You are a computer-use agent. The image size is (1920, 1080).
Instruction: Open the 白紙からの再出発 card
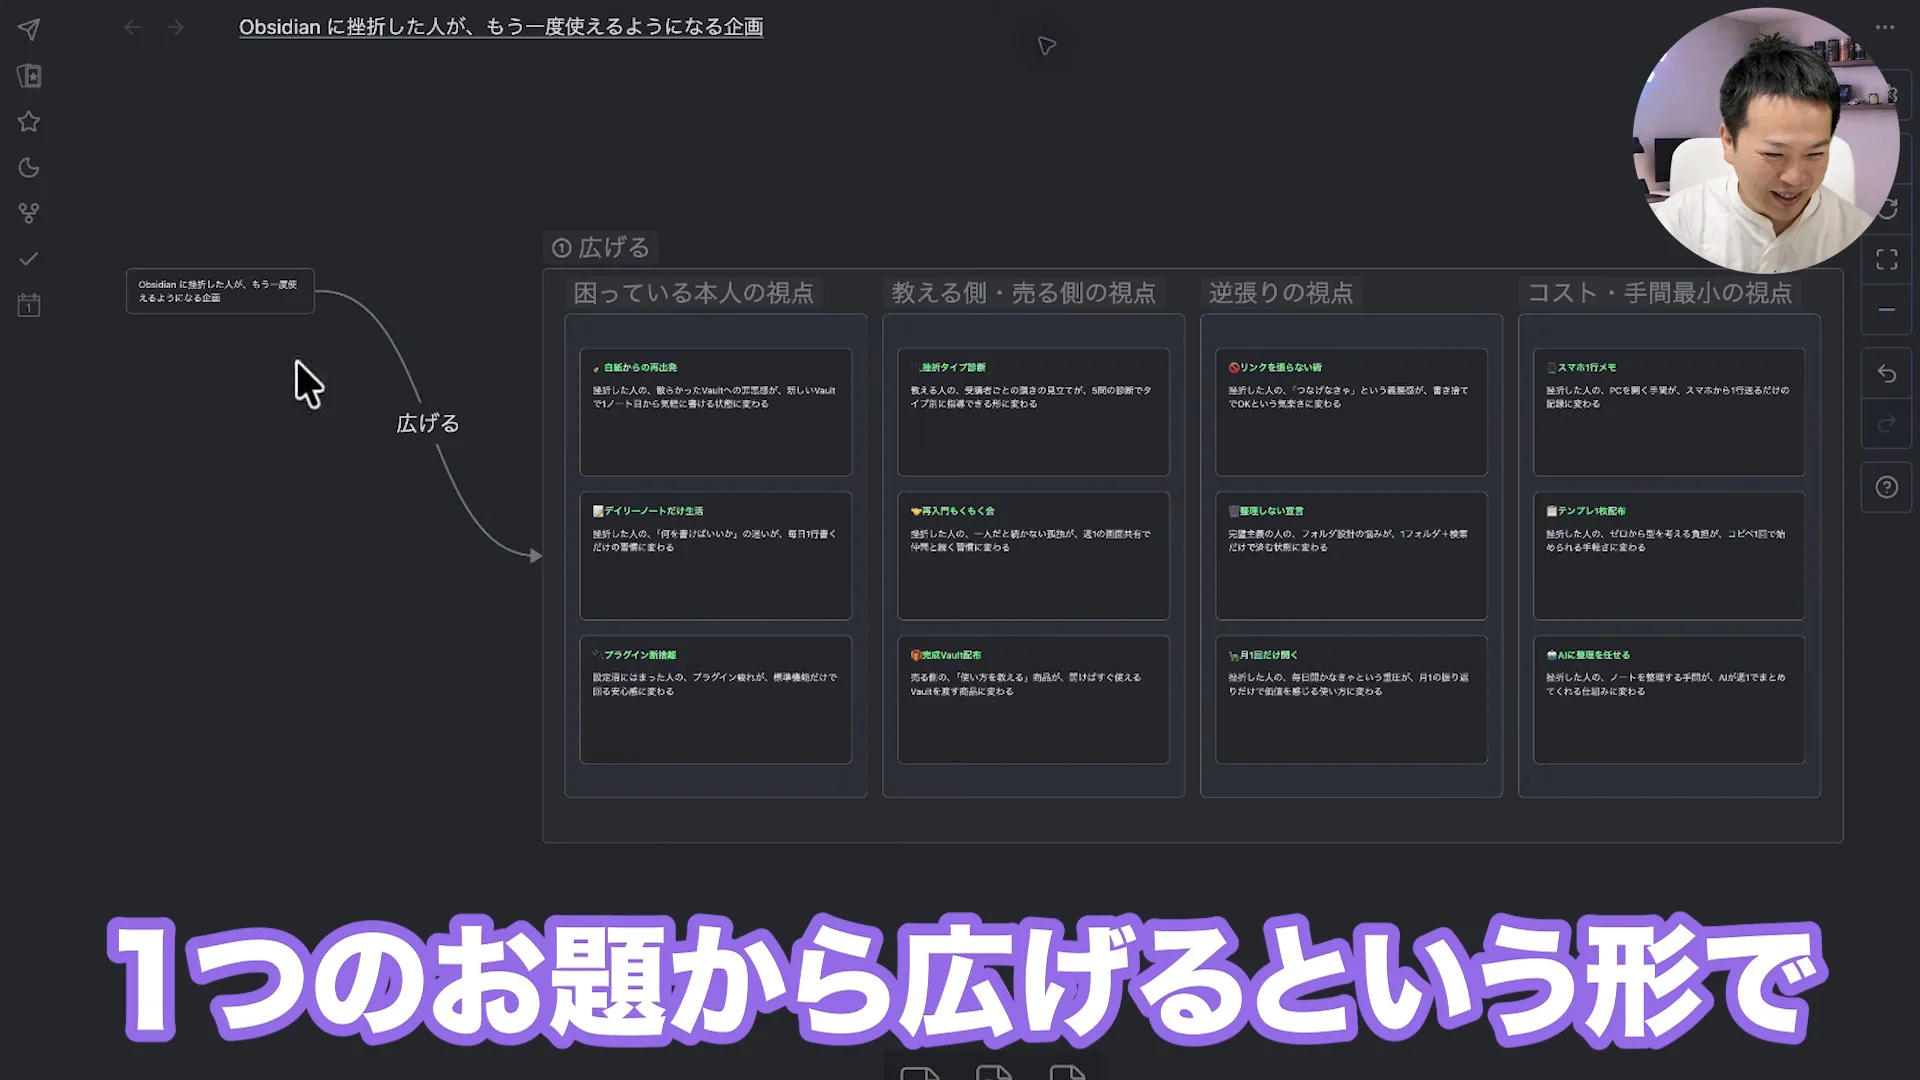tap(716, 412)
